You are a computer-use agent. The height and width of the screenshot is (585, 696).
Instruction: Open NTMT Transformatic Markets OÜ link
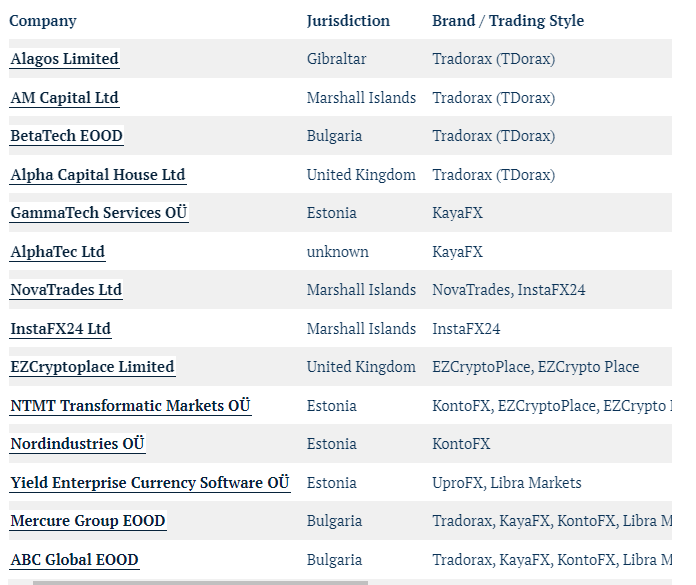(130, 406)
